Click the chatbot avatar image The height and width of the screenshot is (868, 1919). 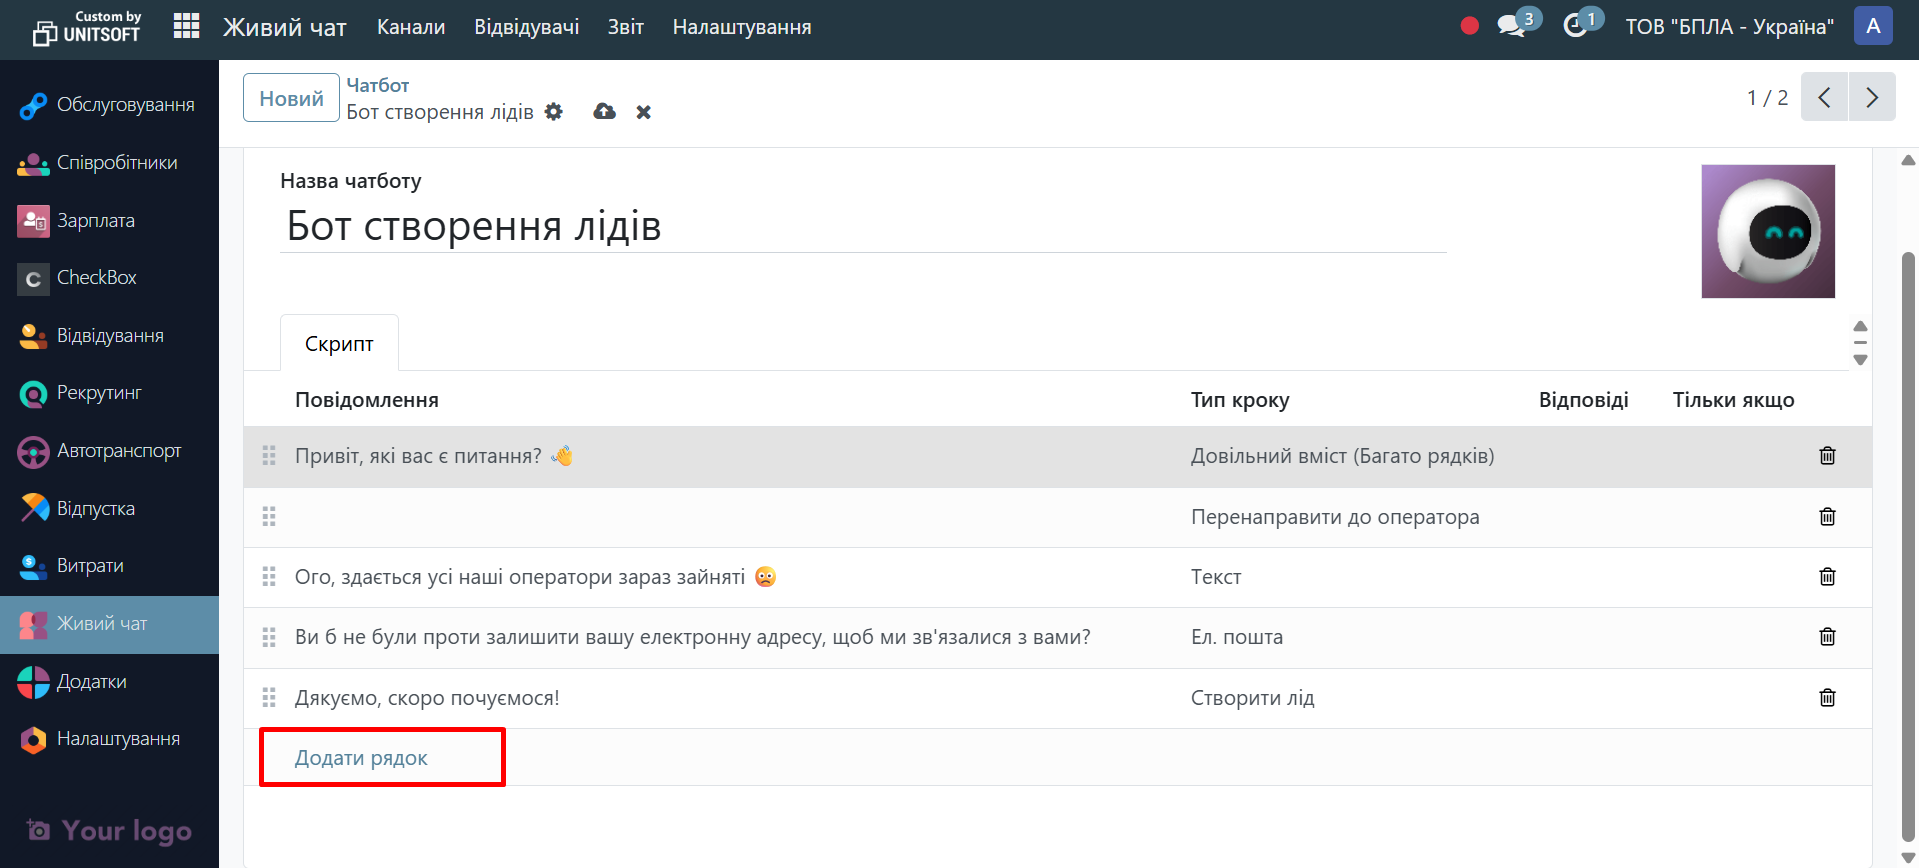[1768, 231]
